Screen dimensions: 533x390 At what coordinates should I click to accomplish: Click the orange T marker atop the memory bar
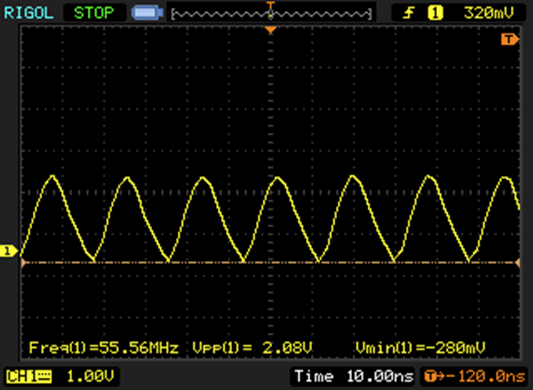point(271,5)
